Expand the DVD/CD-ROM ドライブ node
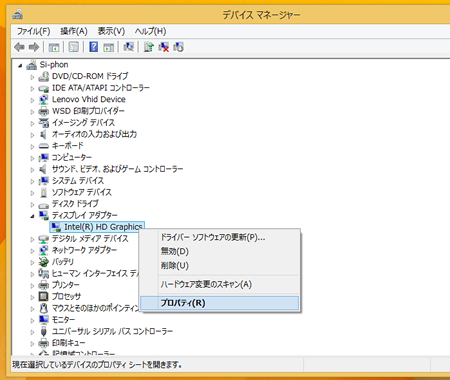The height and width of the screenshot is (380, 450). coord(32,77)
